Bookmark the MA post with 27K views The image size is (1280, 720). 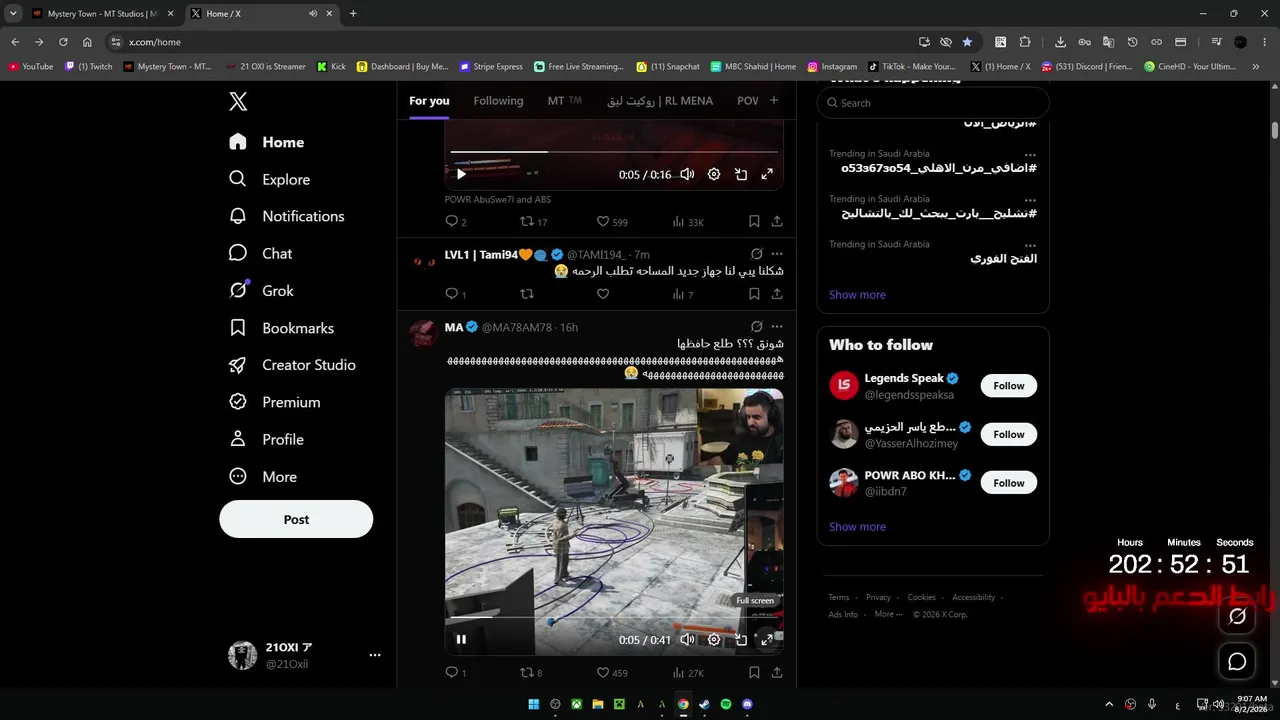tap(754, 673)
